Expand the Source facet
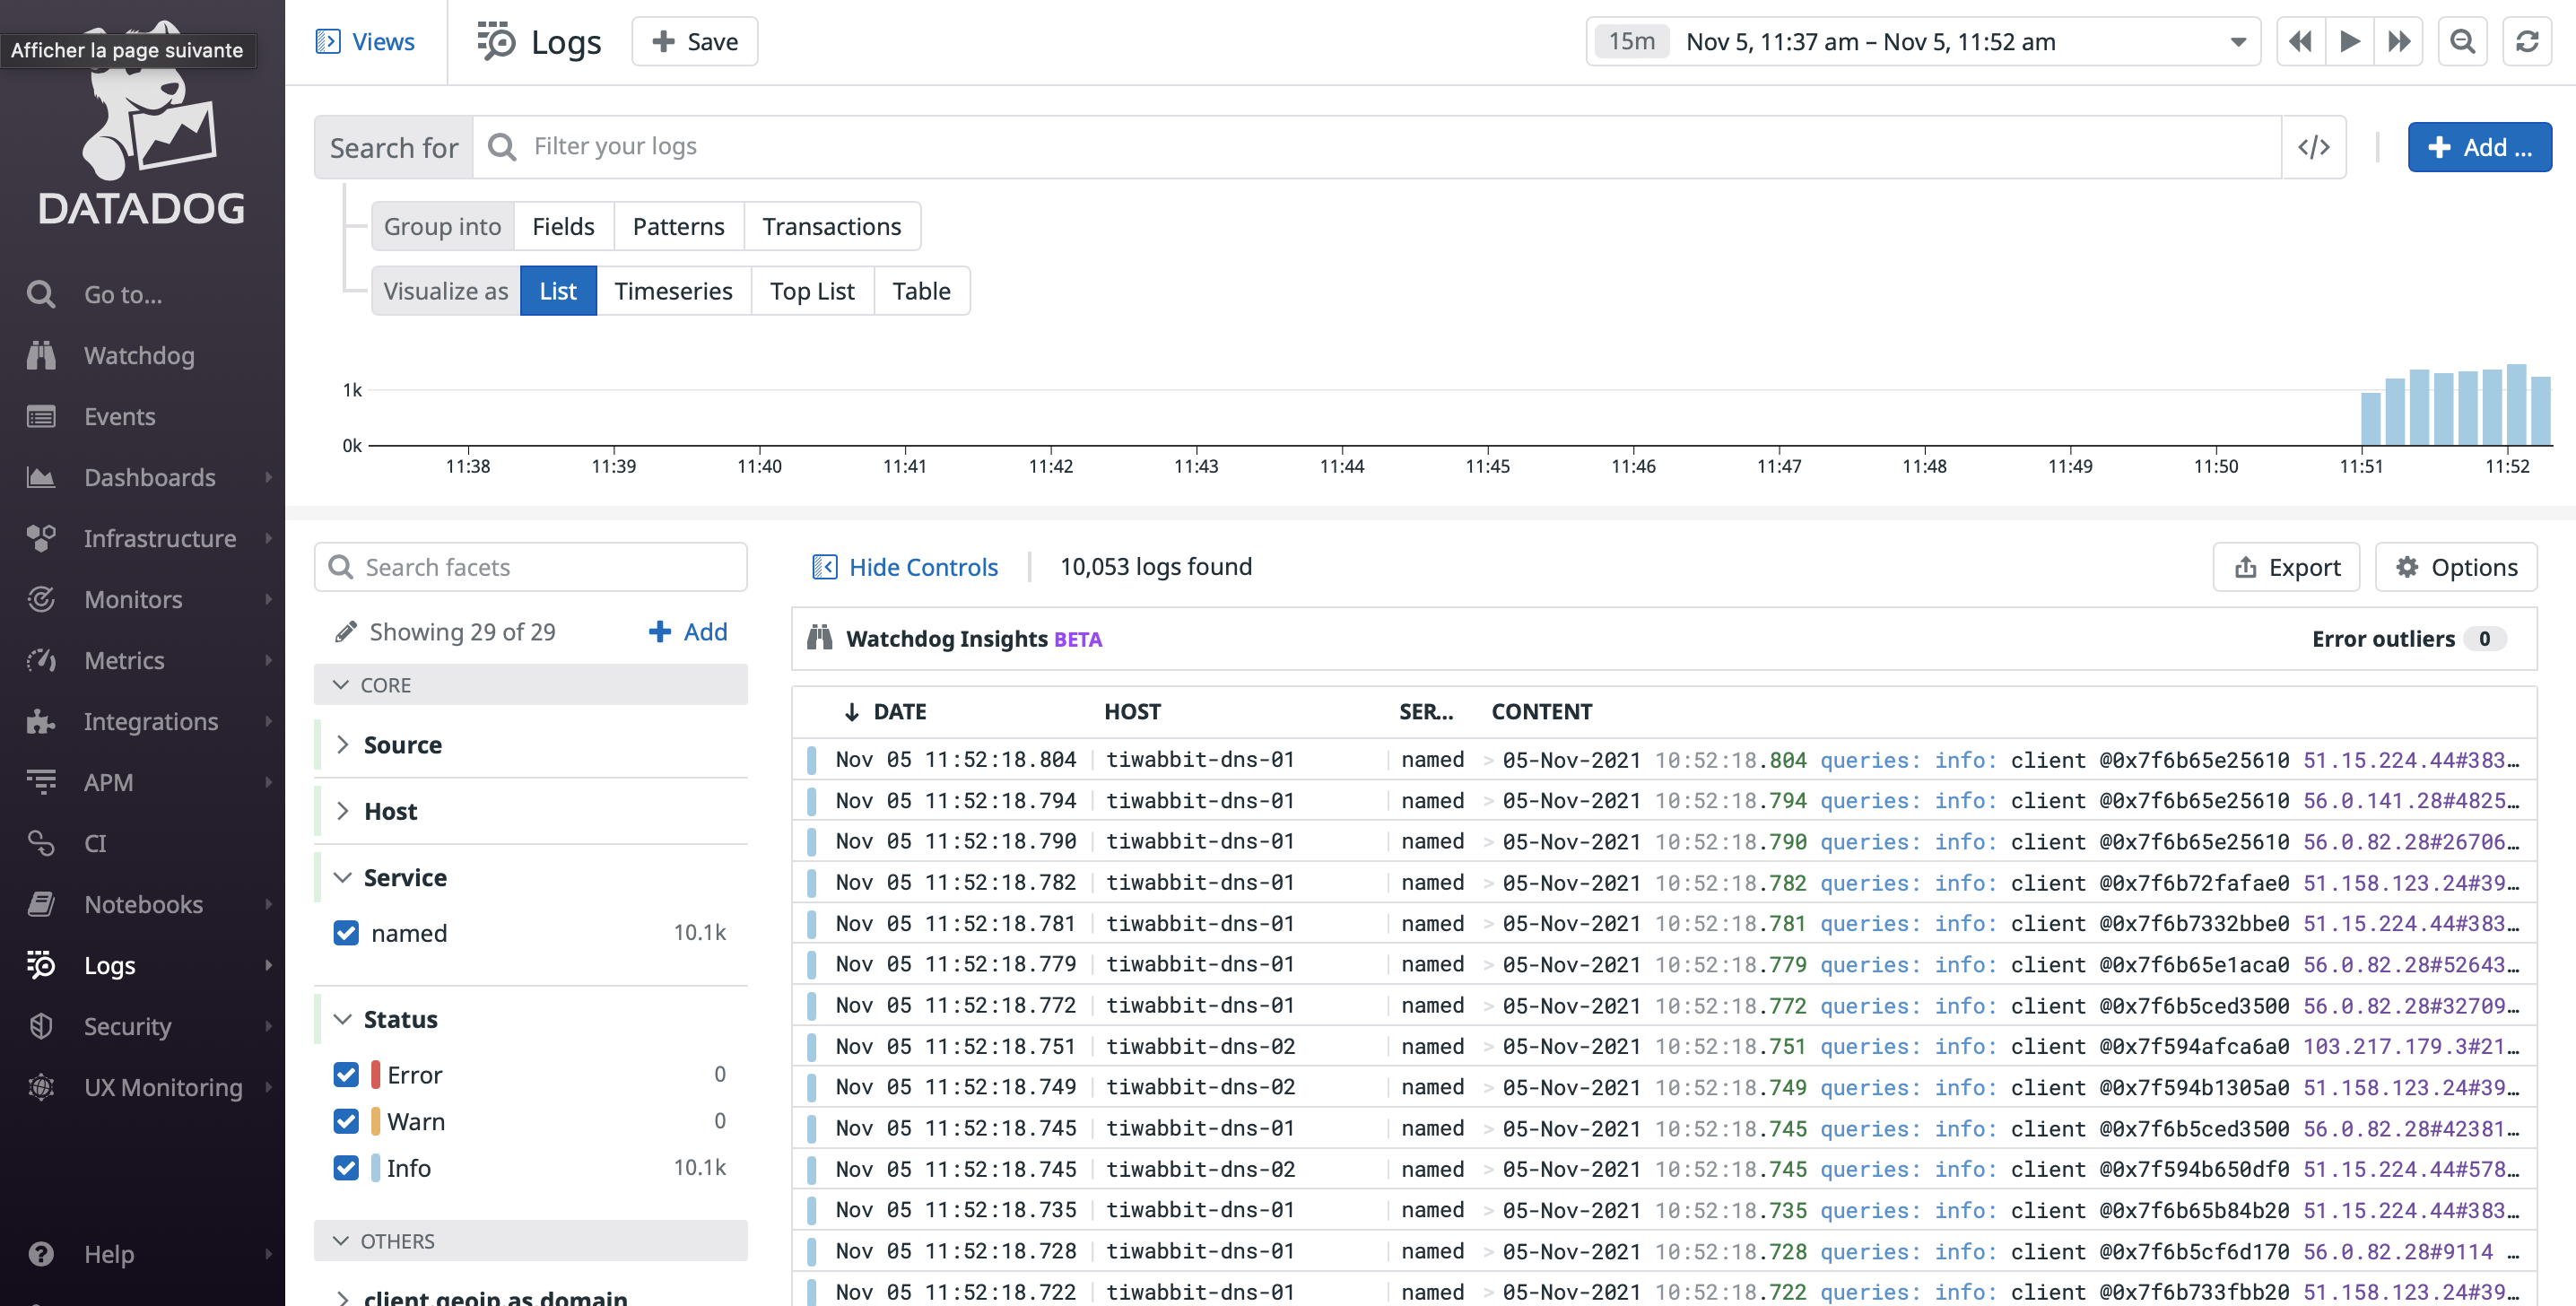 [x=343, y=745]
